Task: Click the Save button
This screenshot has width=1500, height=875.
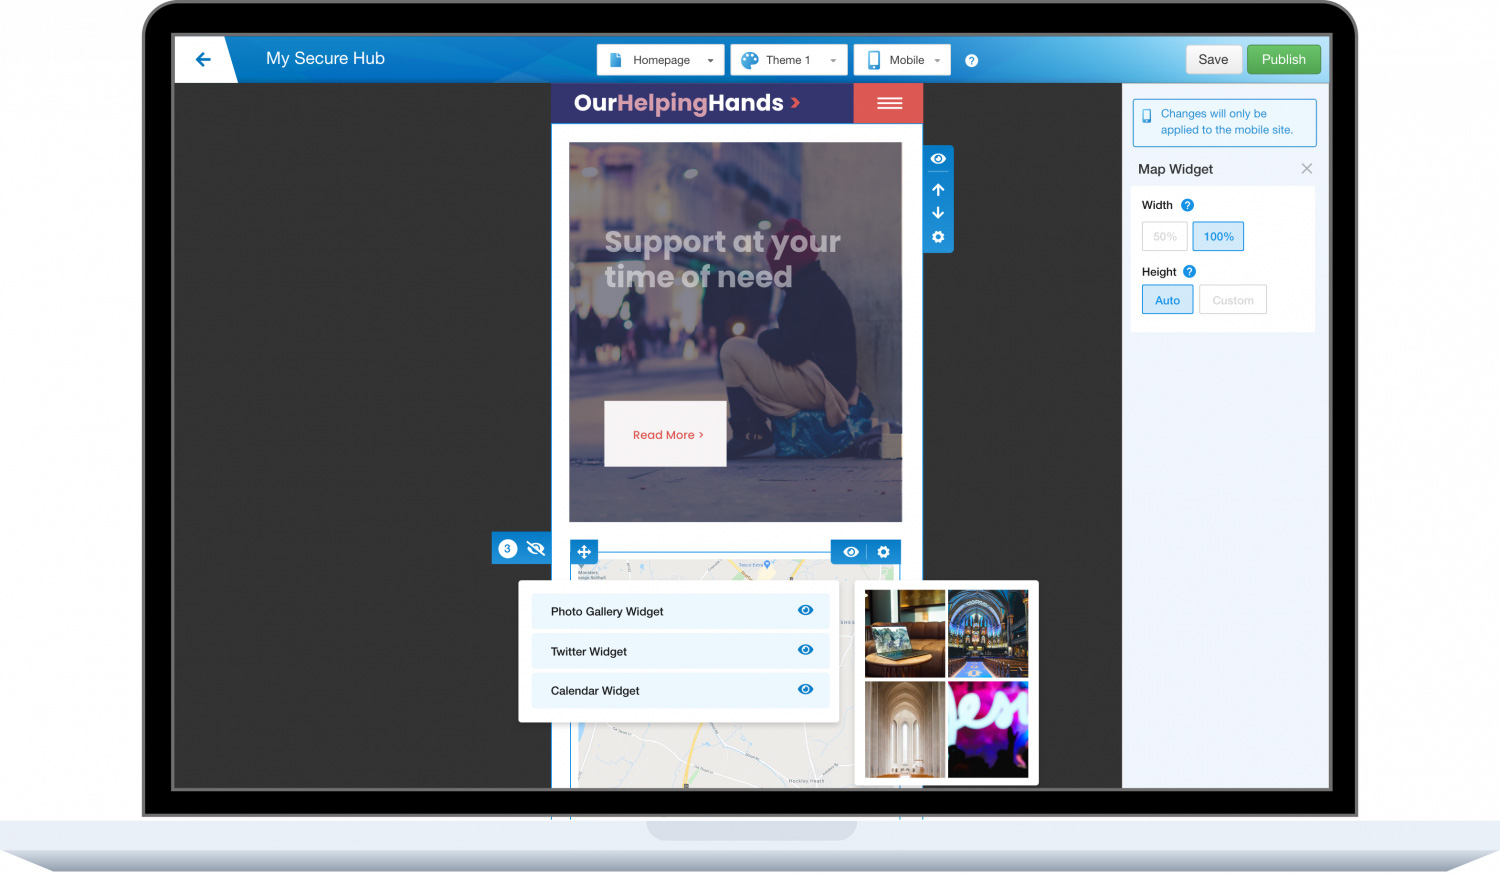Action: click(x=1213, y=60)
